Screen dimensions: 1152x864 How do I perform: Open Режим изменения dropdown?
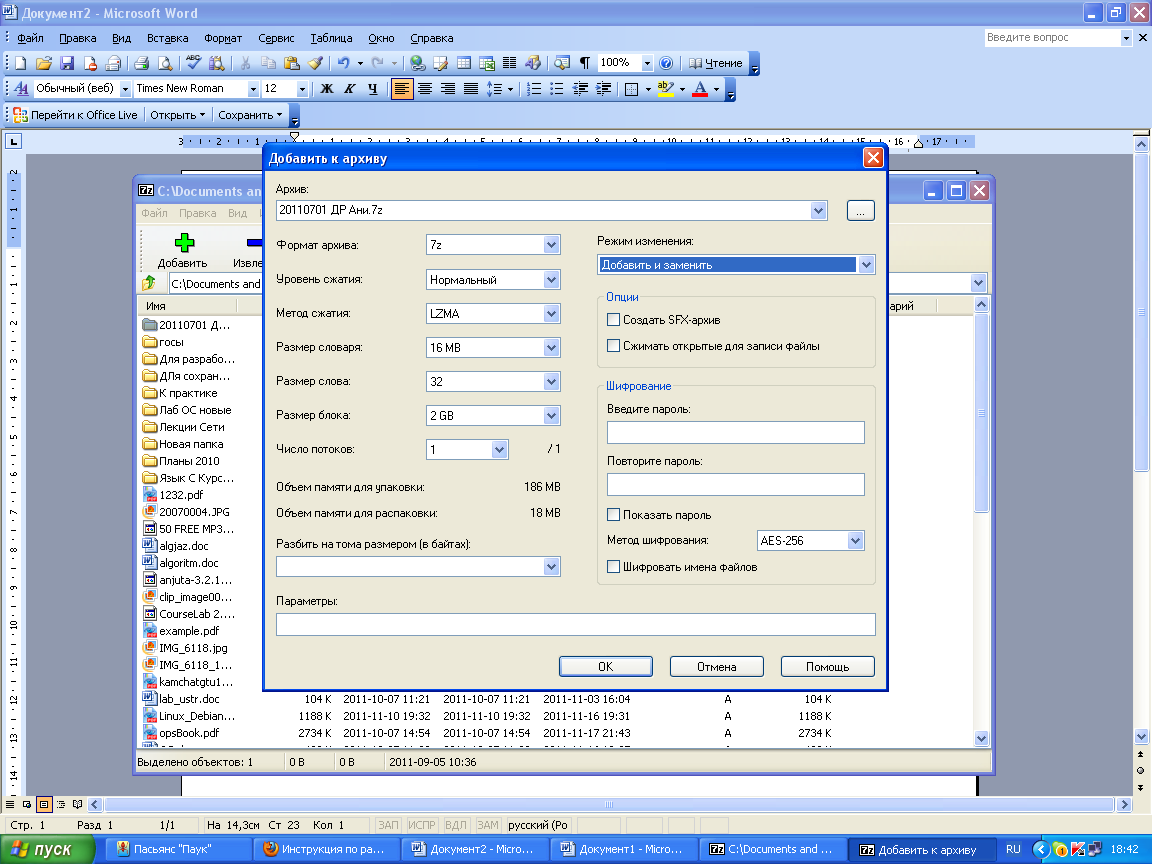(866, 264)
